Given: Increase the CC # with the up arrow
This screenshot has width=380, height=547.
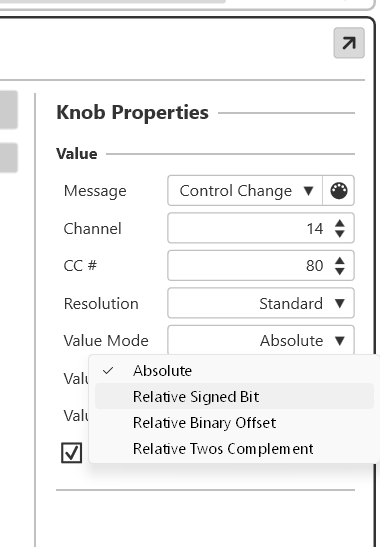Looking at the screenshot, I should 340,261.
